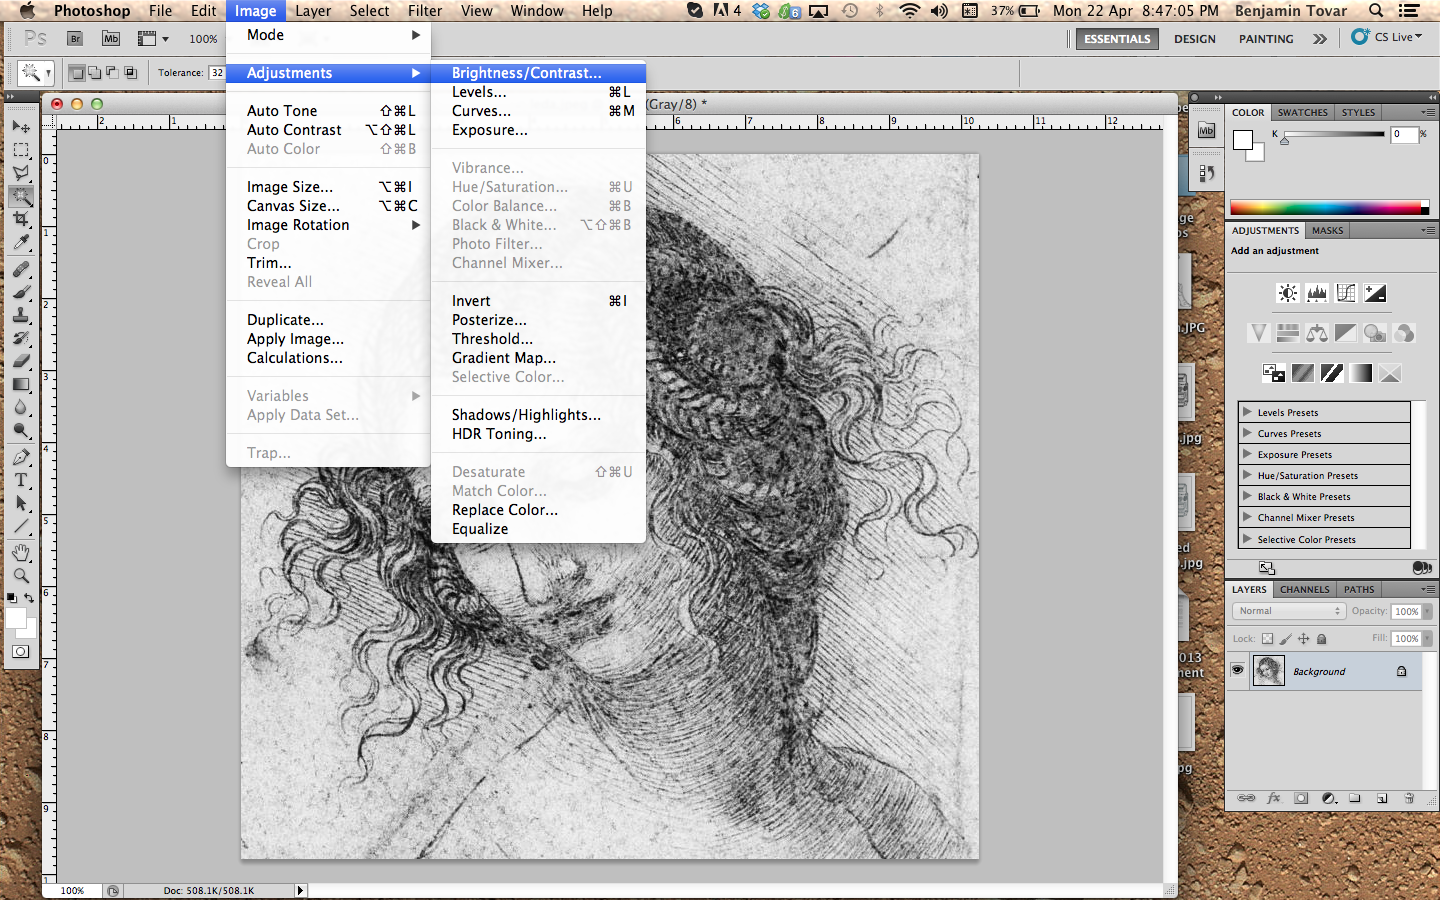Choose Brightness/Contrast from Adjustments submenu
The width and height of the screenshot is (1440, 900).
tap(538, 73)
